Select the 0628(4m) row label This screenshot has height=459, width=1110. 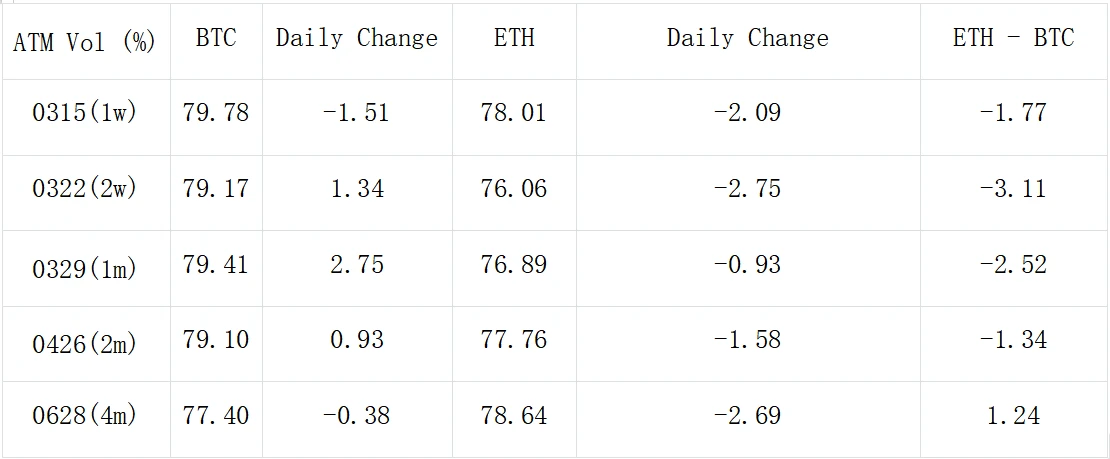[84, 415]
